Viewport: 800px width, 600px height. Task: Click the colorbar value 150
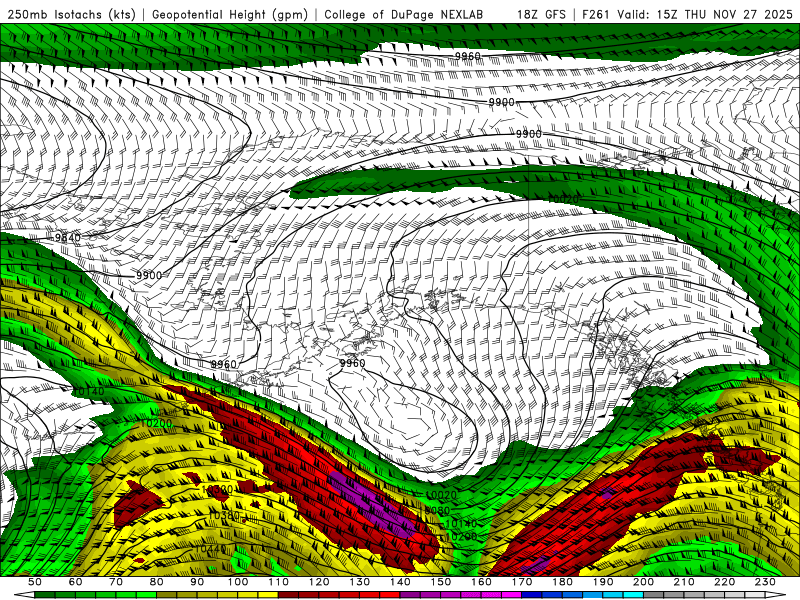440,582
